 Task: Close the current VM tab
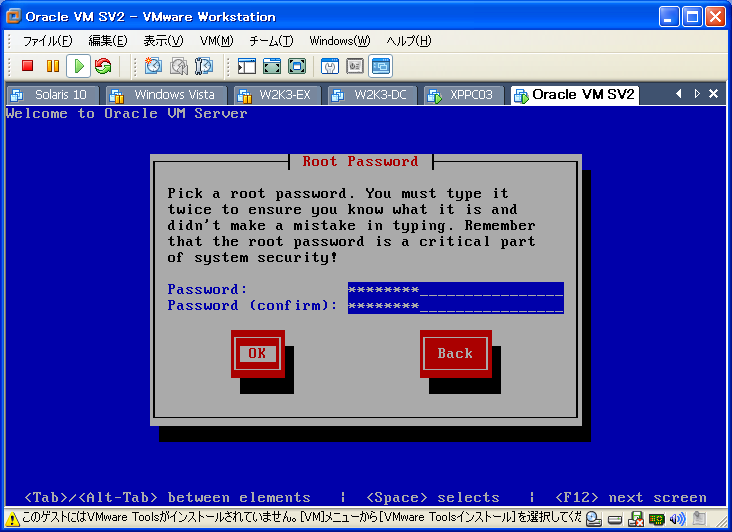[x=713, y=94]
